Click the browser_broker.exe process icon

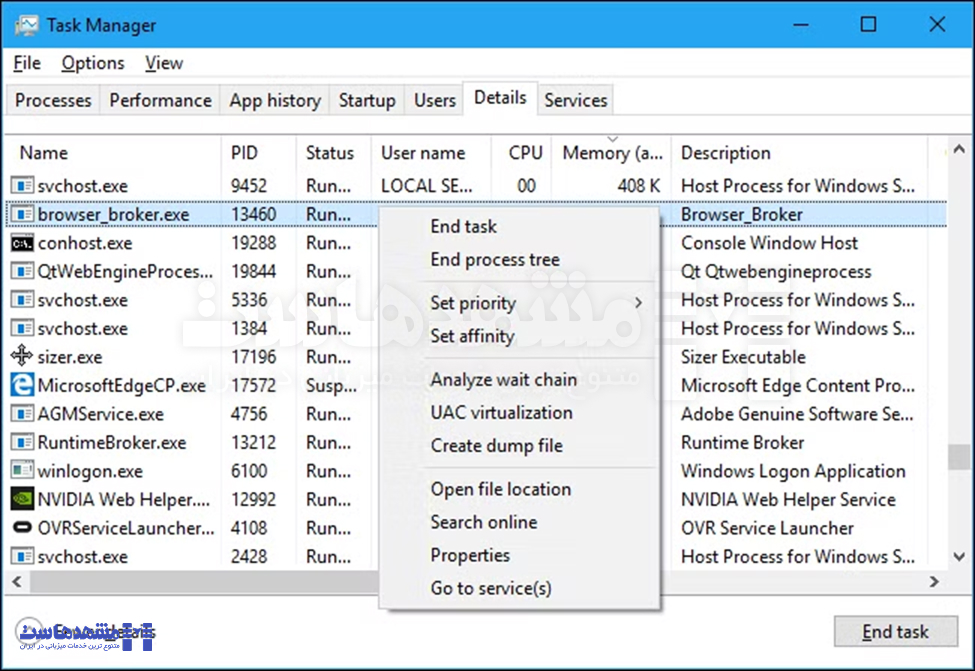point(22,215)
